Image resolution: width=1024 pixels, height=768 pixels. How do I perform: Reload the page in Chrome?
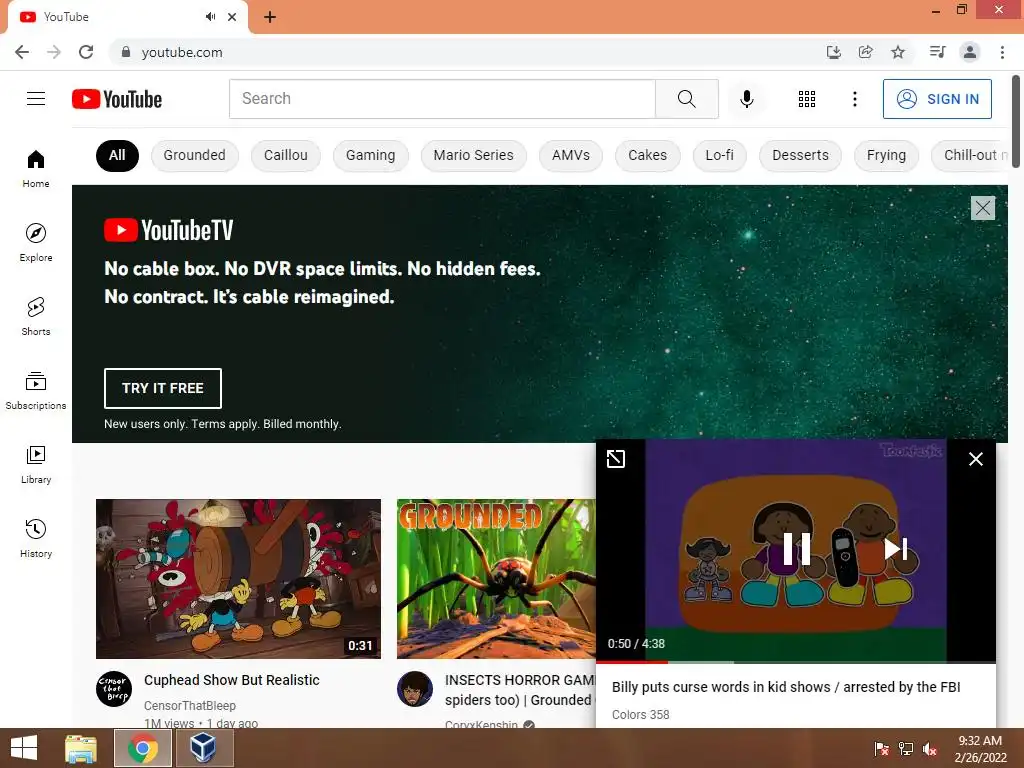[x=86, y=52]
